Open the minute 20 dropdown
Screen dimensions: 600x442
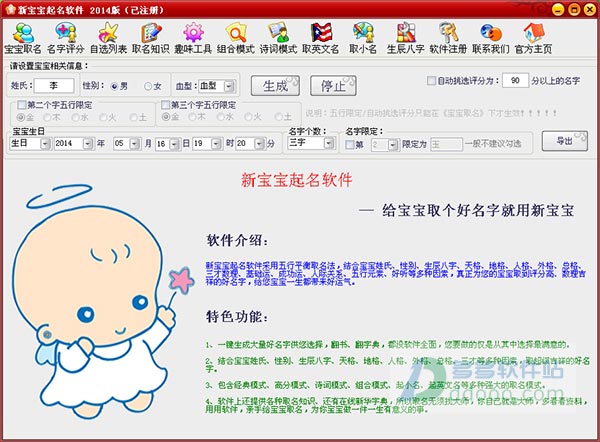(260, 144)
